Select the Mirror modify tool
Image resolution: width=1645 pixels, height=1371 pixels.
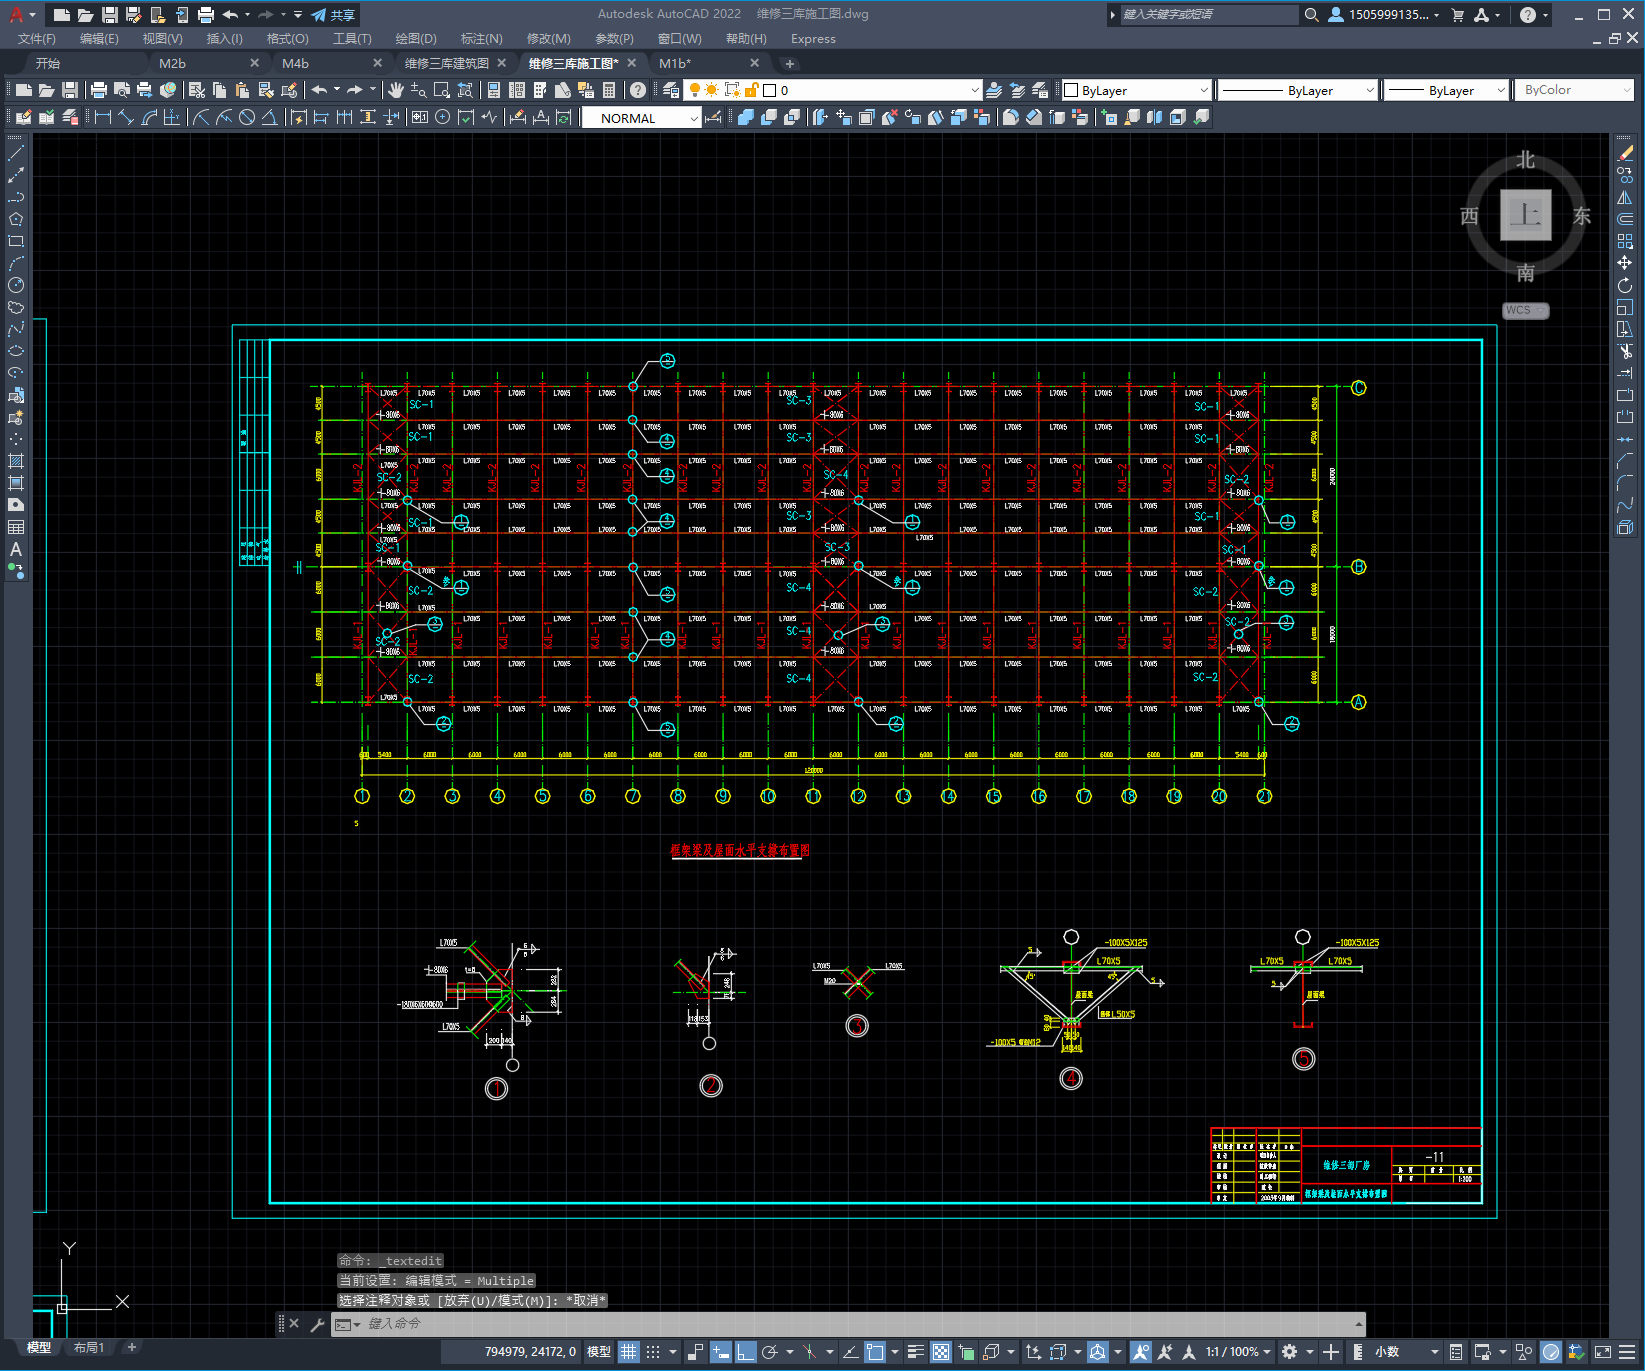pyautogui.click(x=1625, y=198)
